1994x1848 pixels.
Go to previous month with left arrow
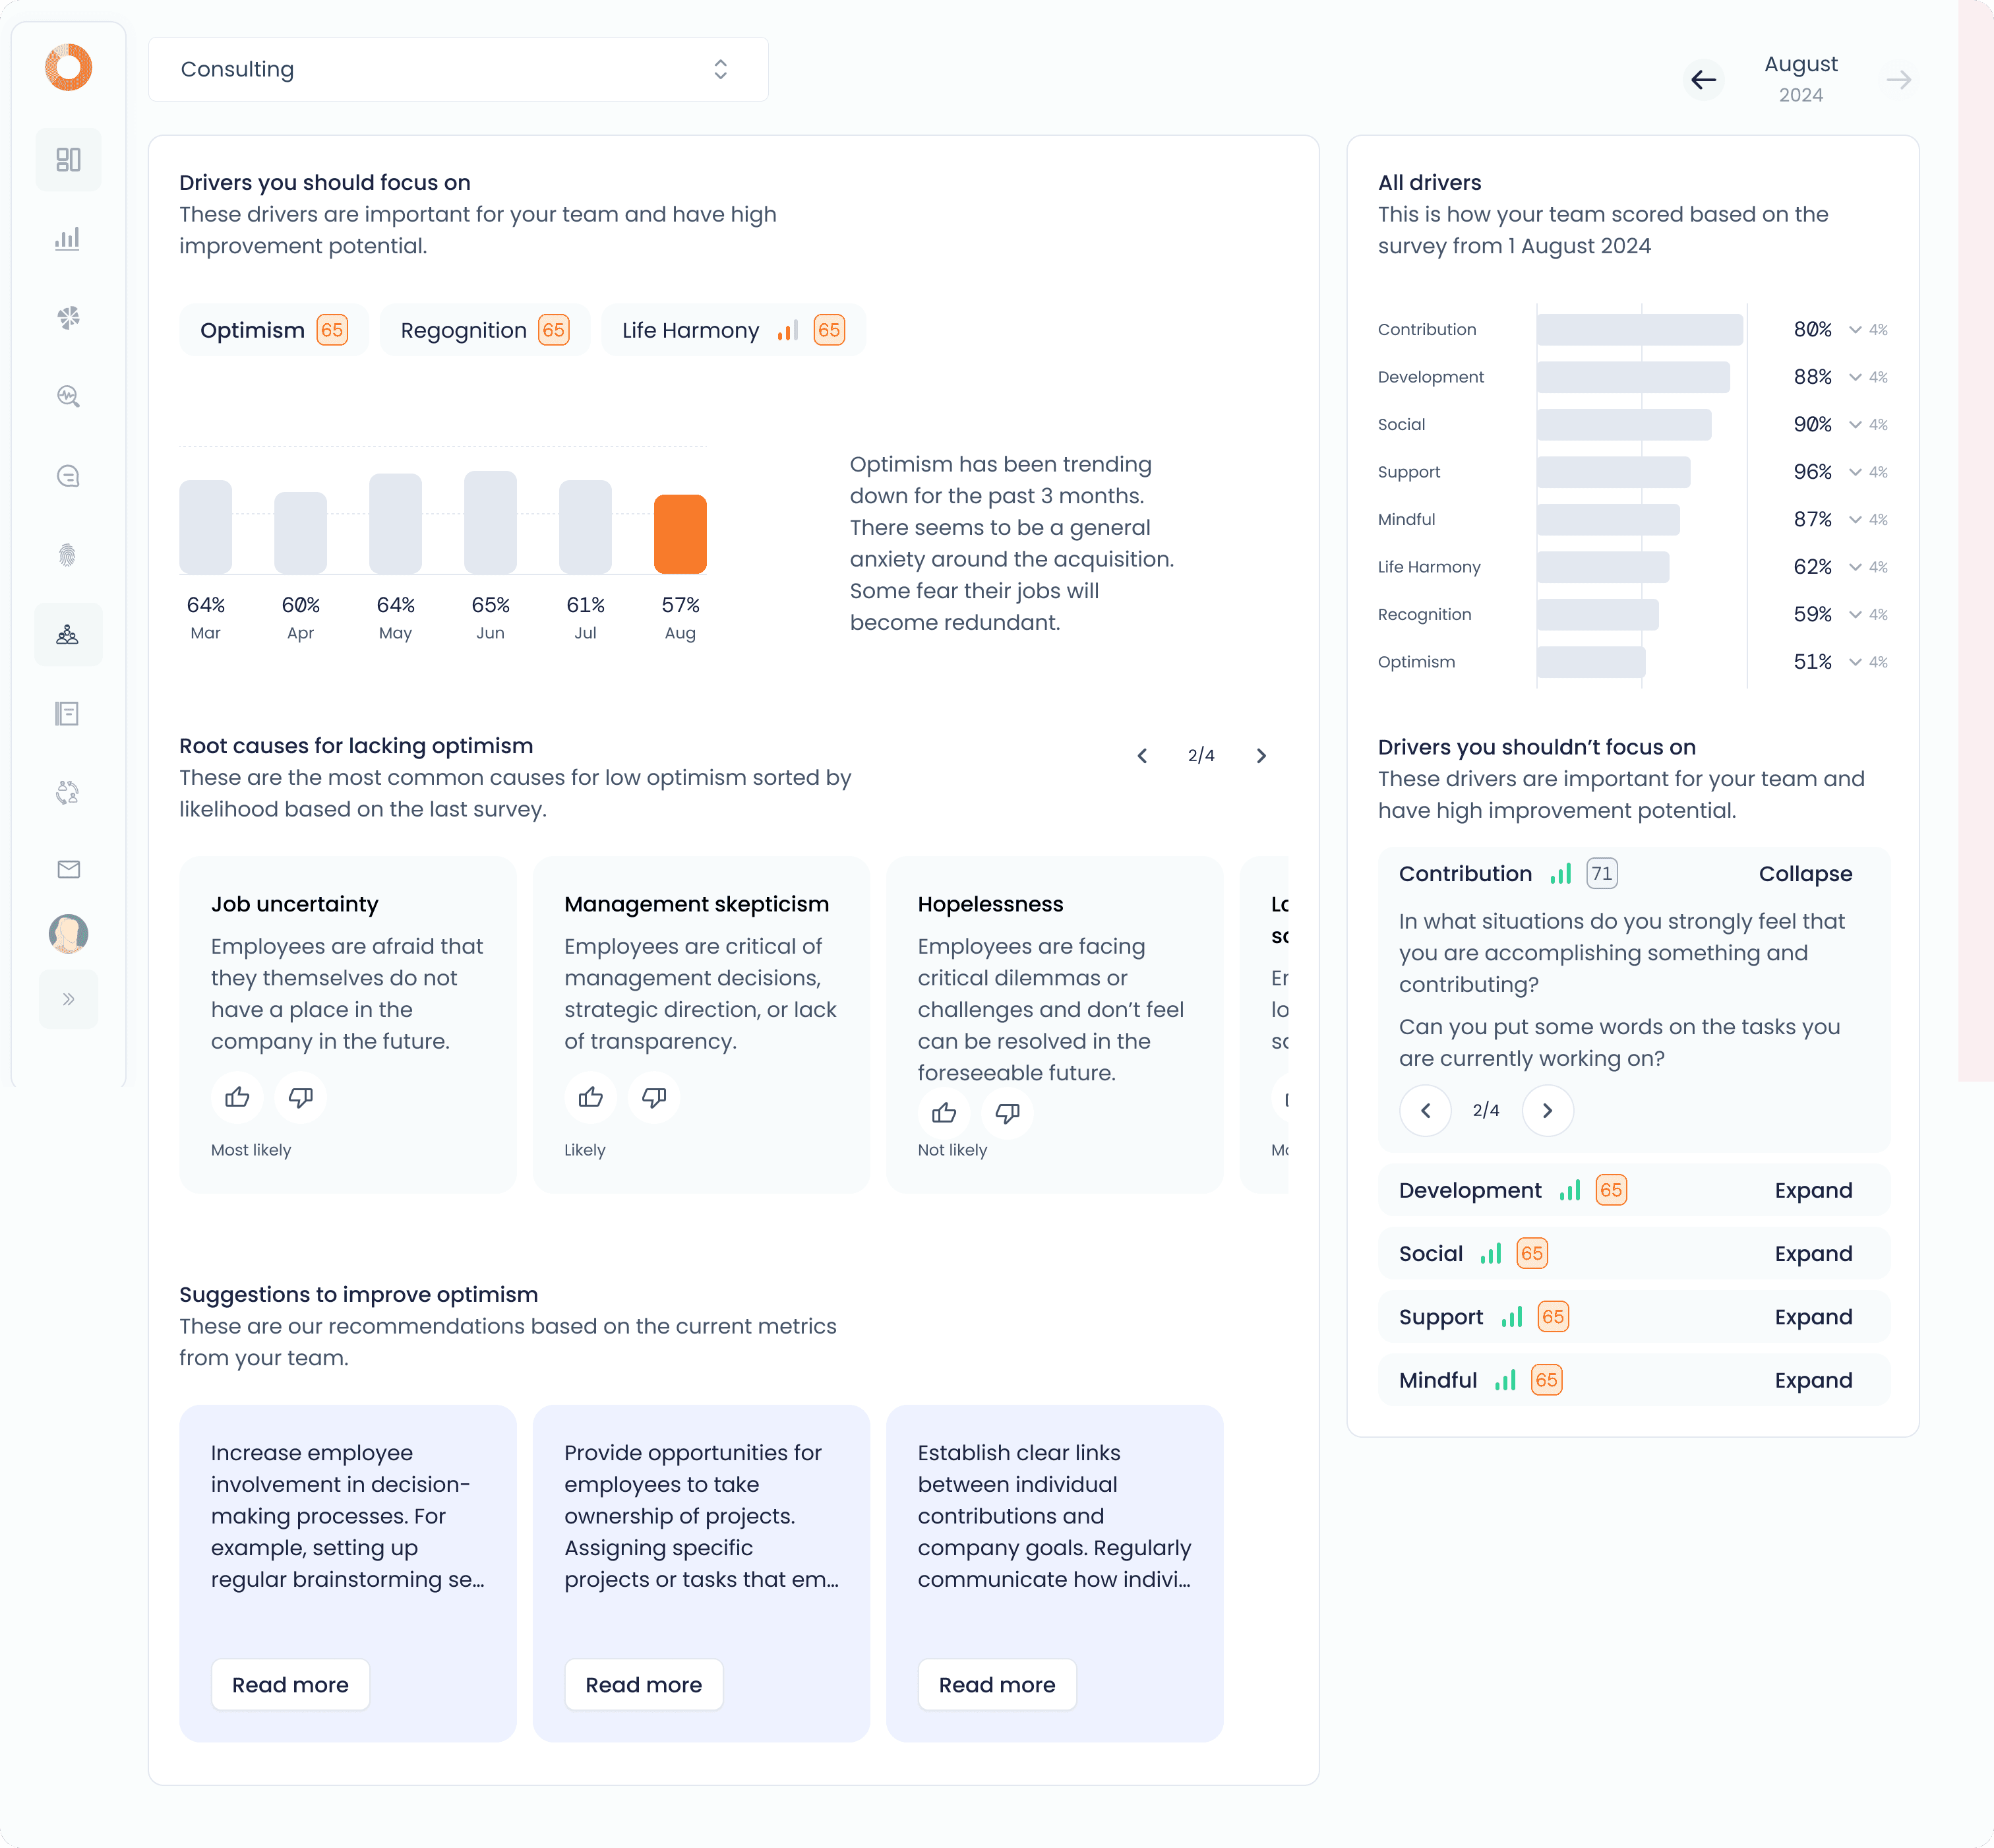1703,80
